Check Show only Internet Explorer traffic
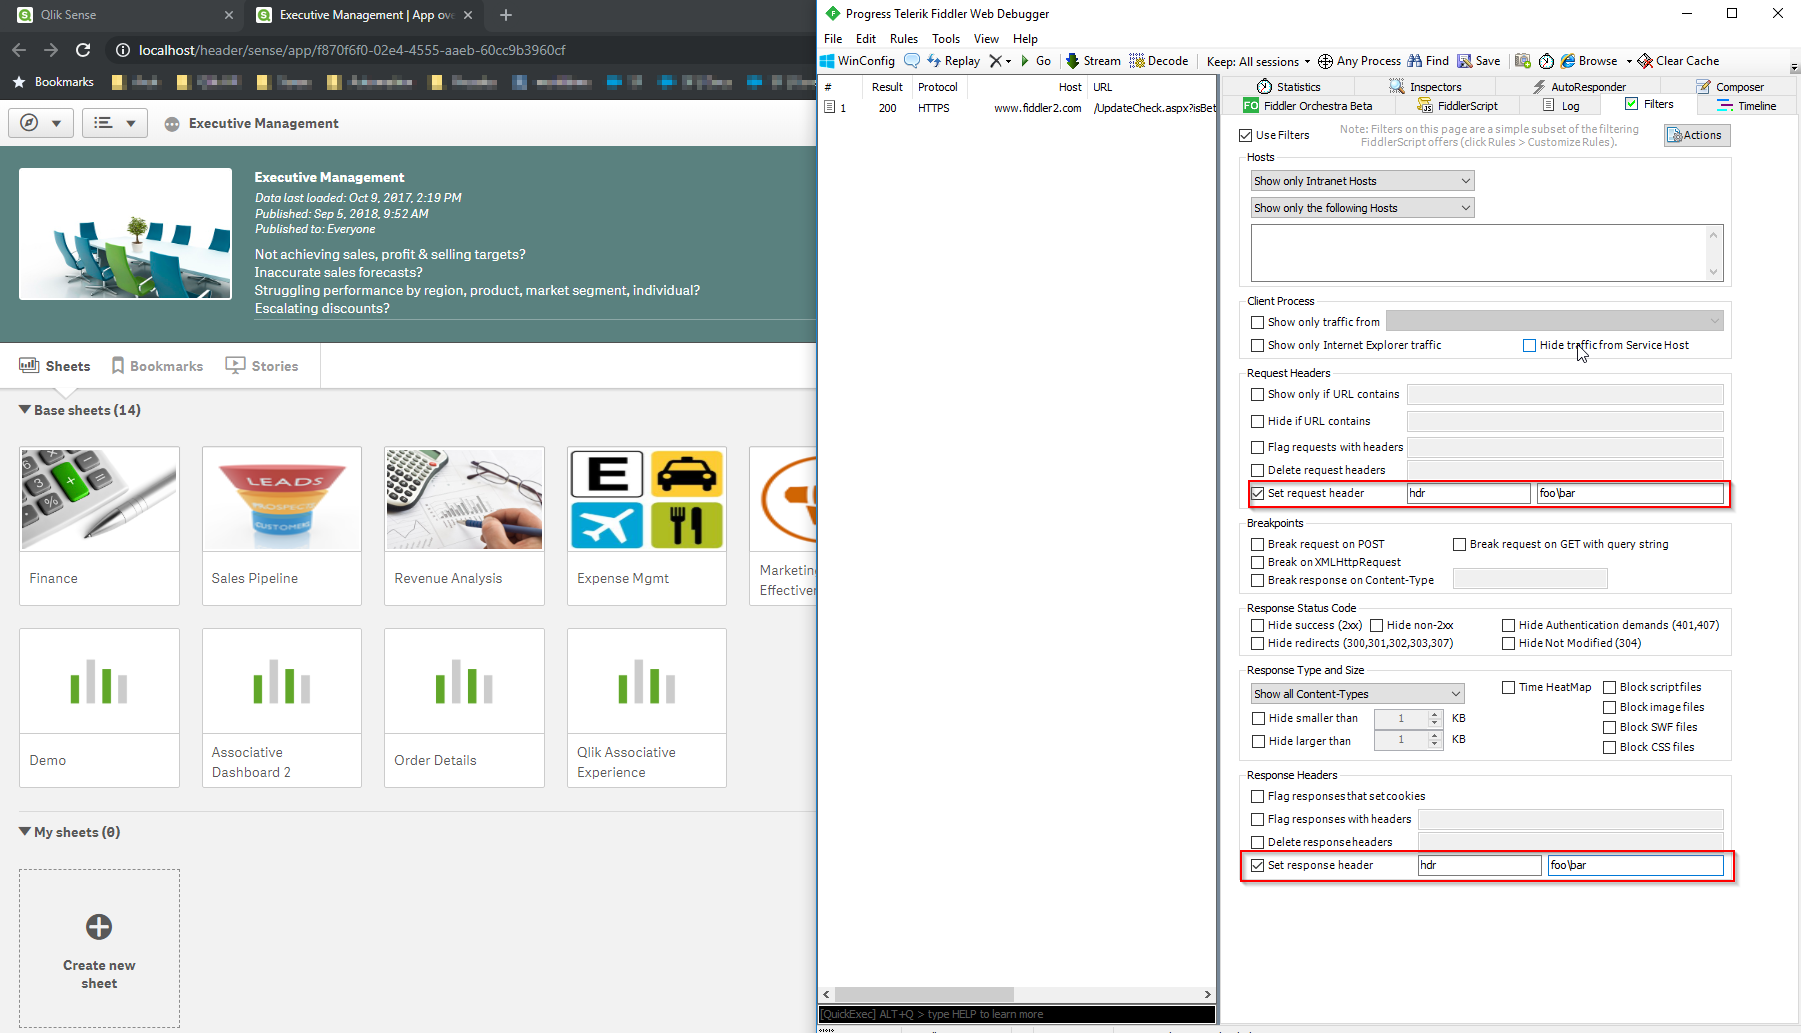 [x=1258, y=345]
